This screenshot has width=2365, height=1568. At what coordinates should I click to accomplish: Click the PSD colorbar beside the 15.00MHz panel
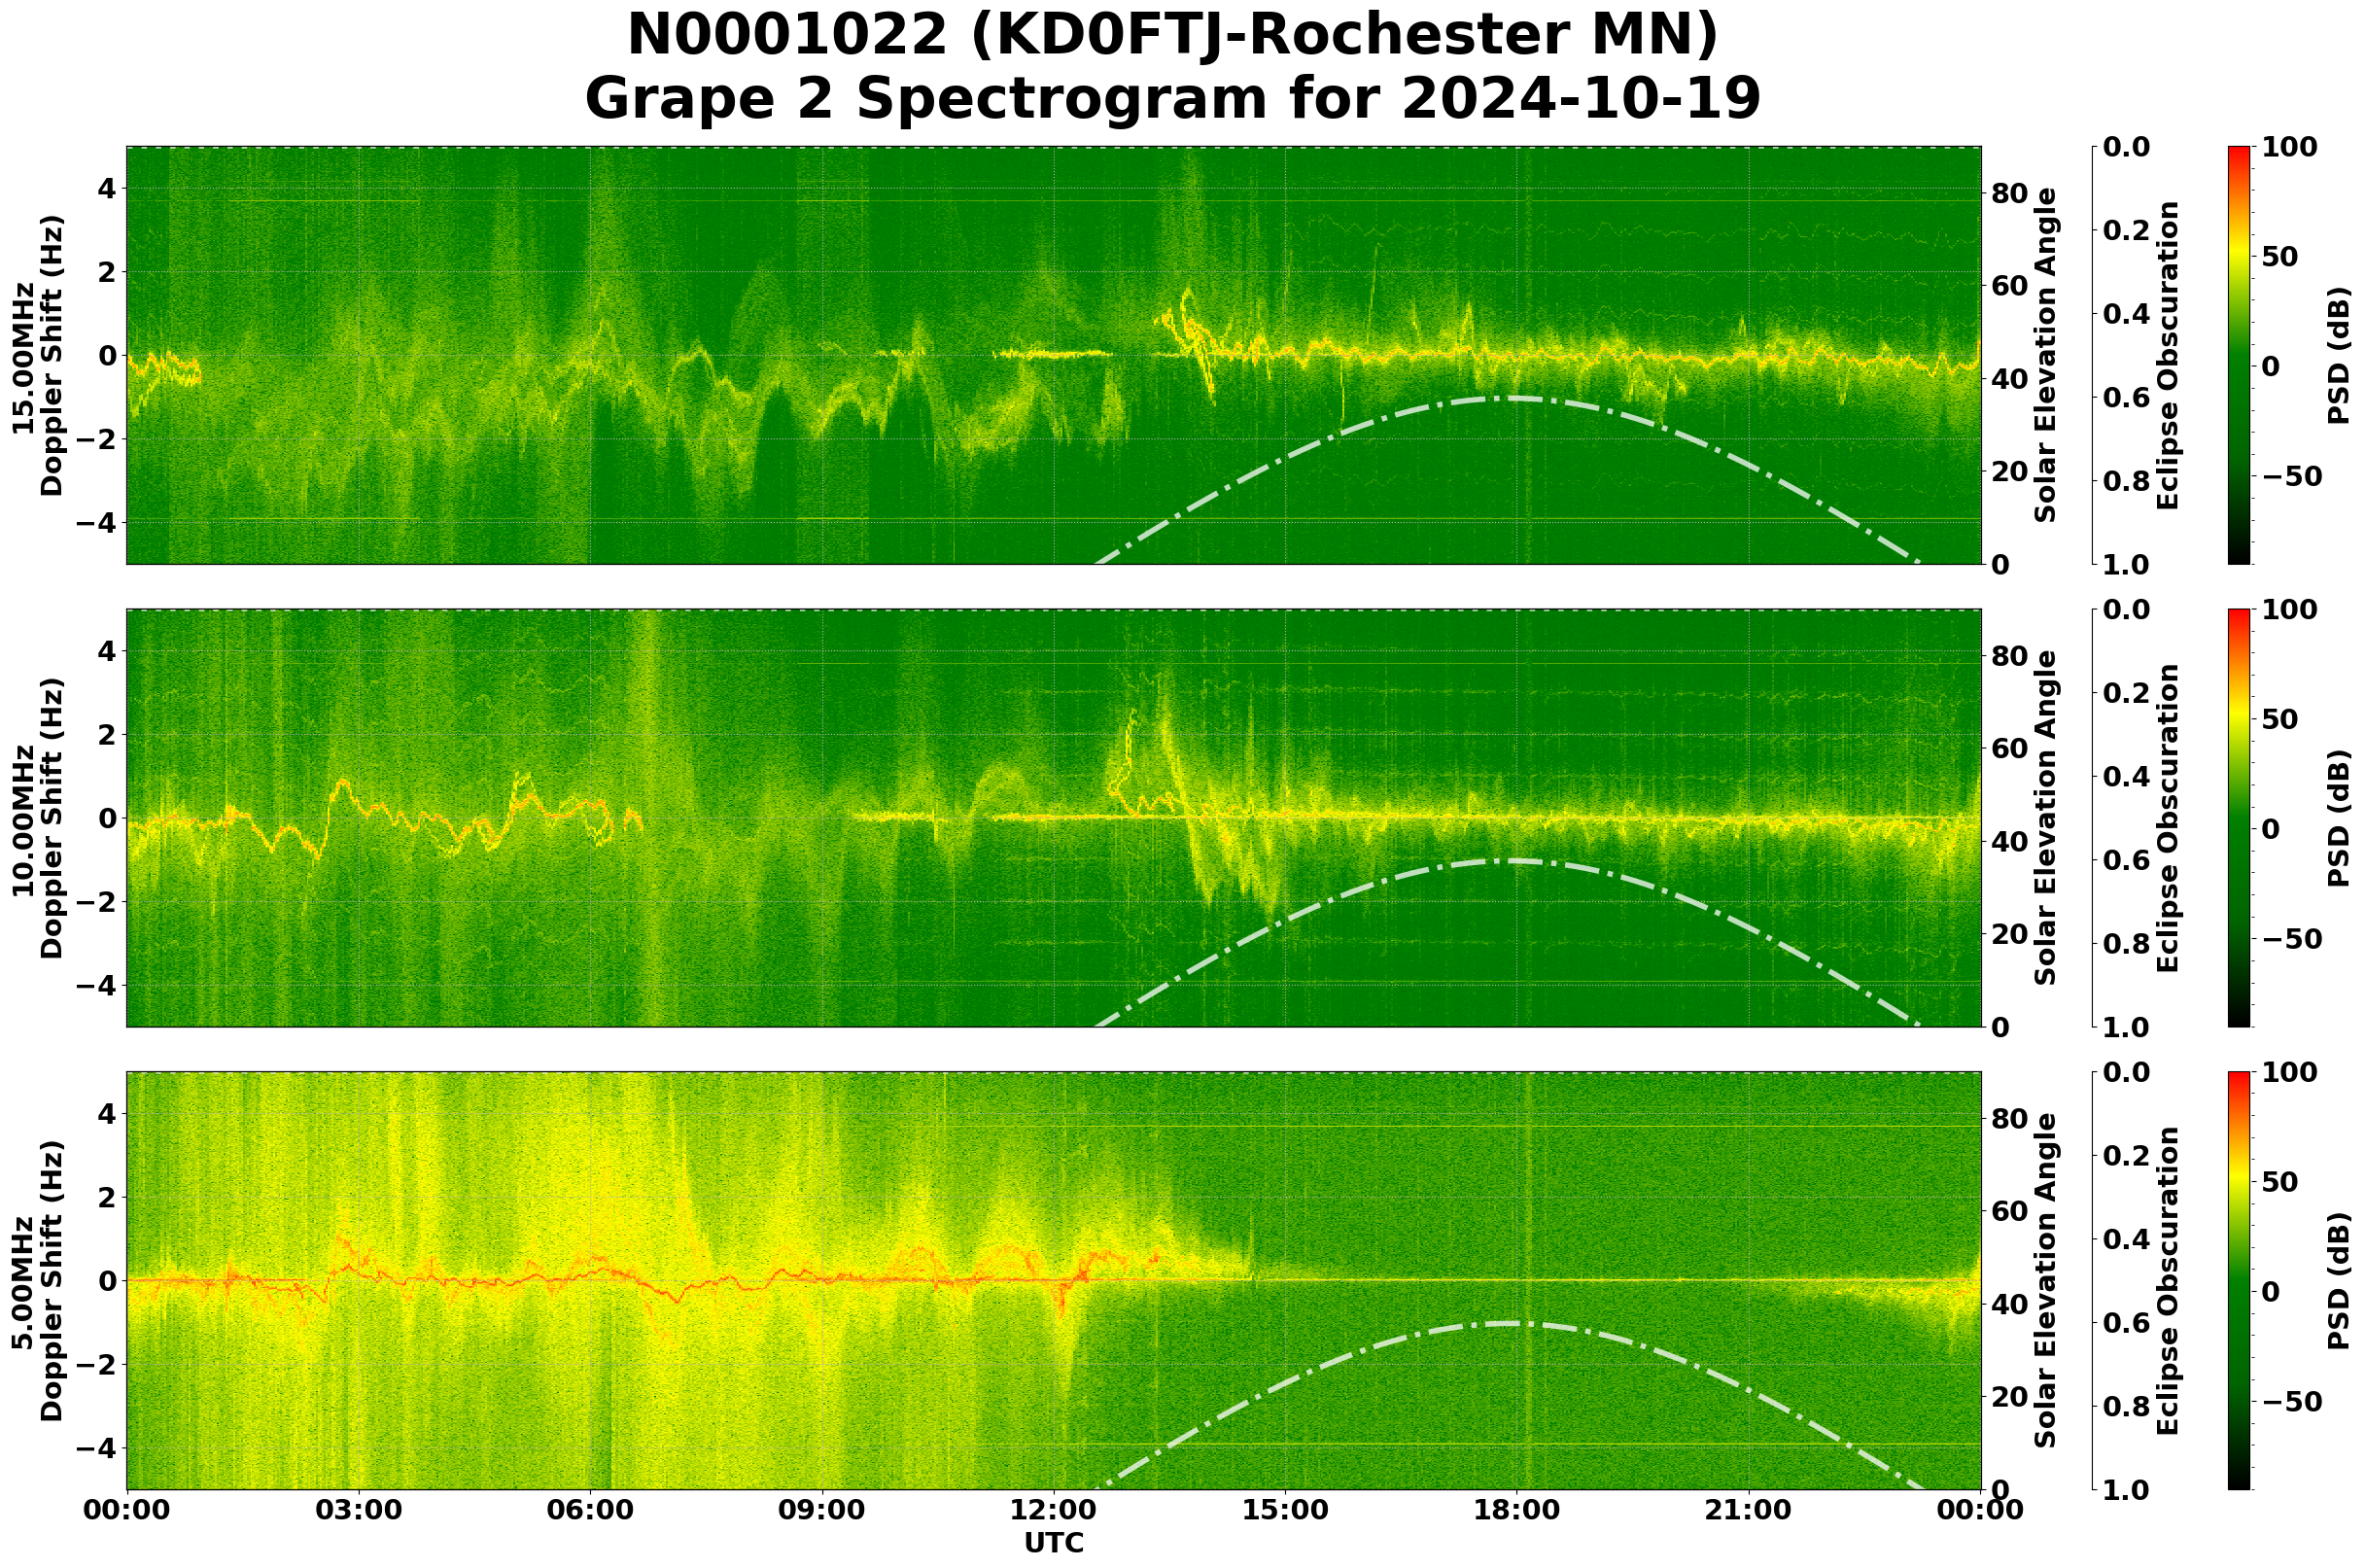click(x=2239, y=356)
